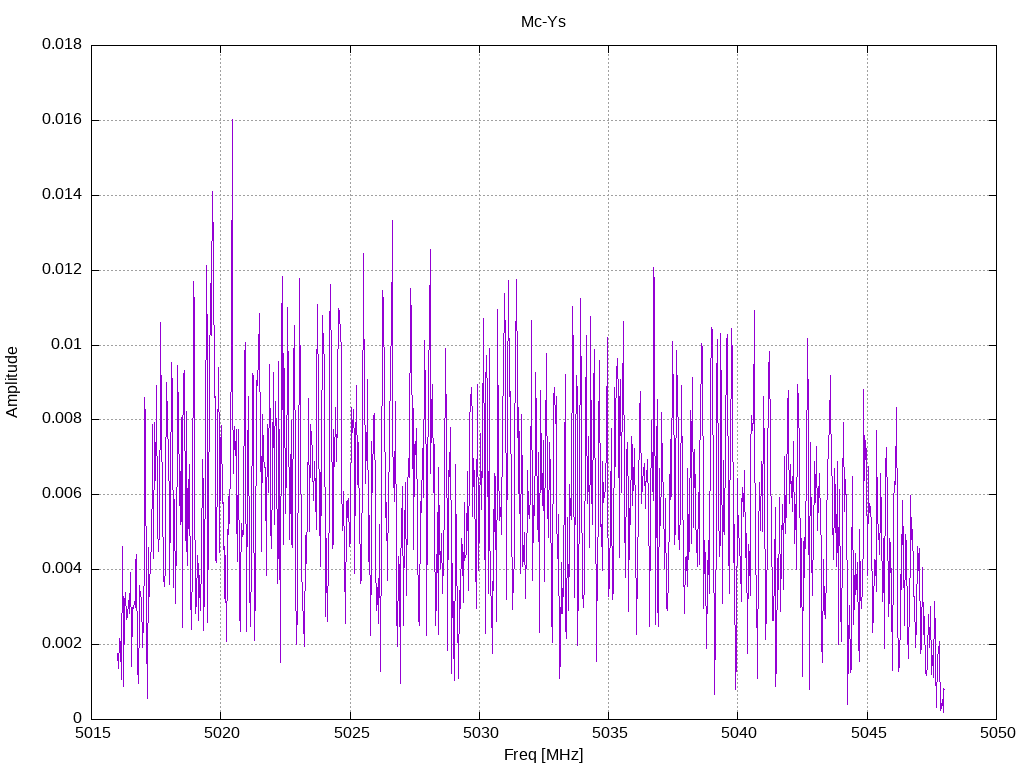Click the 5025 x-axis tick label
Viewport: 1024px width, 768px height.
(x=351, y=733)
